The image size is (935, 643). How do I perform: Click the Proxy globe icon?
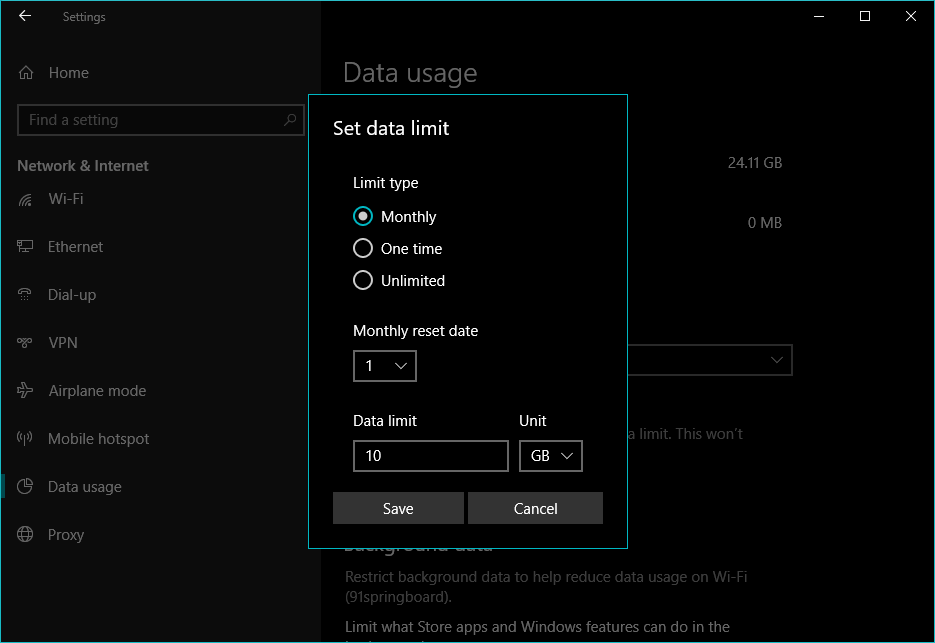(26, 535)
